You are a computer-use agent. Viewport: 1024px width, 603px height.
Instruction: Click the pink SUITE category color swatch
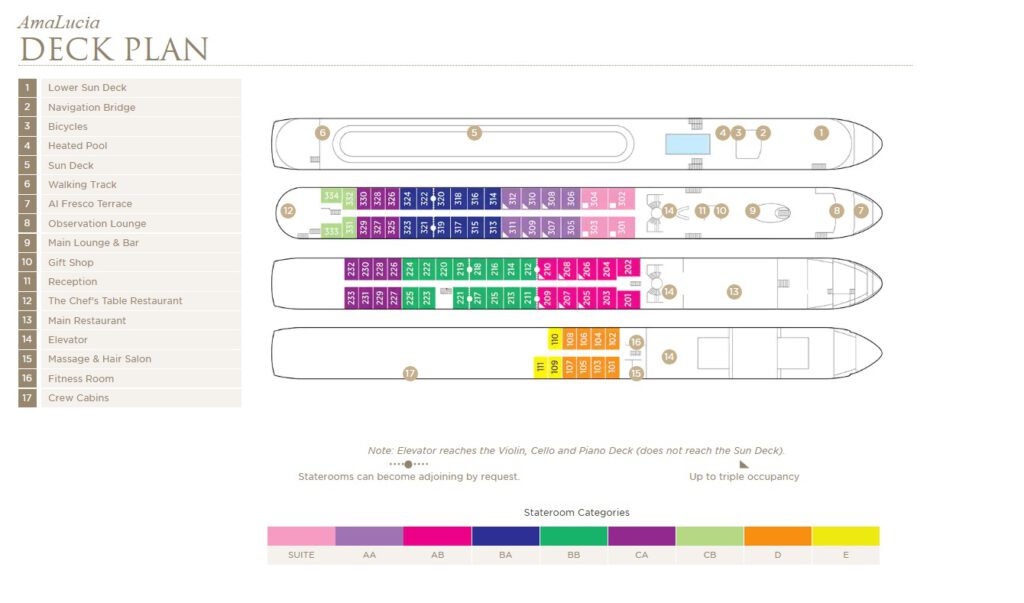point(301,536)
